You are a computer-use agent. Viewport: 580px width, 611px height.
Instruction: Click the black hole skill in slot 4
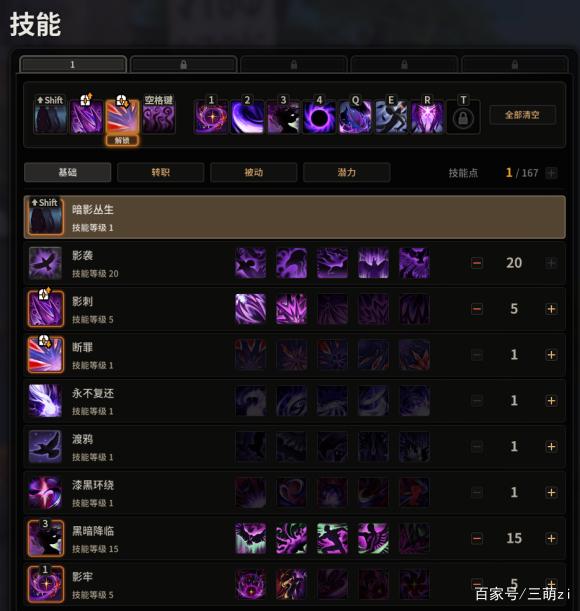tap(319, 117)
